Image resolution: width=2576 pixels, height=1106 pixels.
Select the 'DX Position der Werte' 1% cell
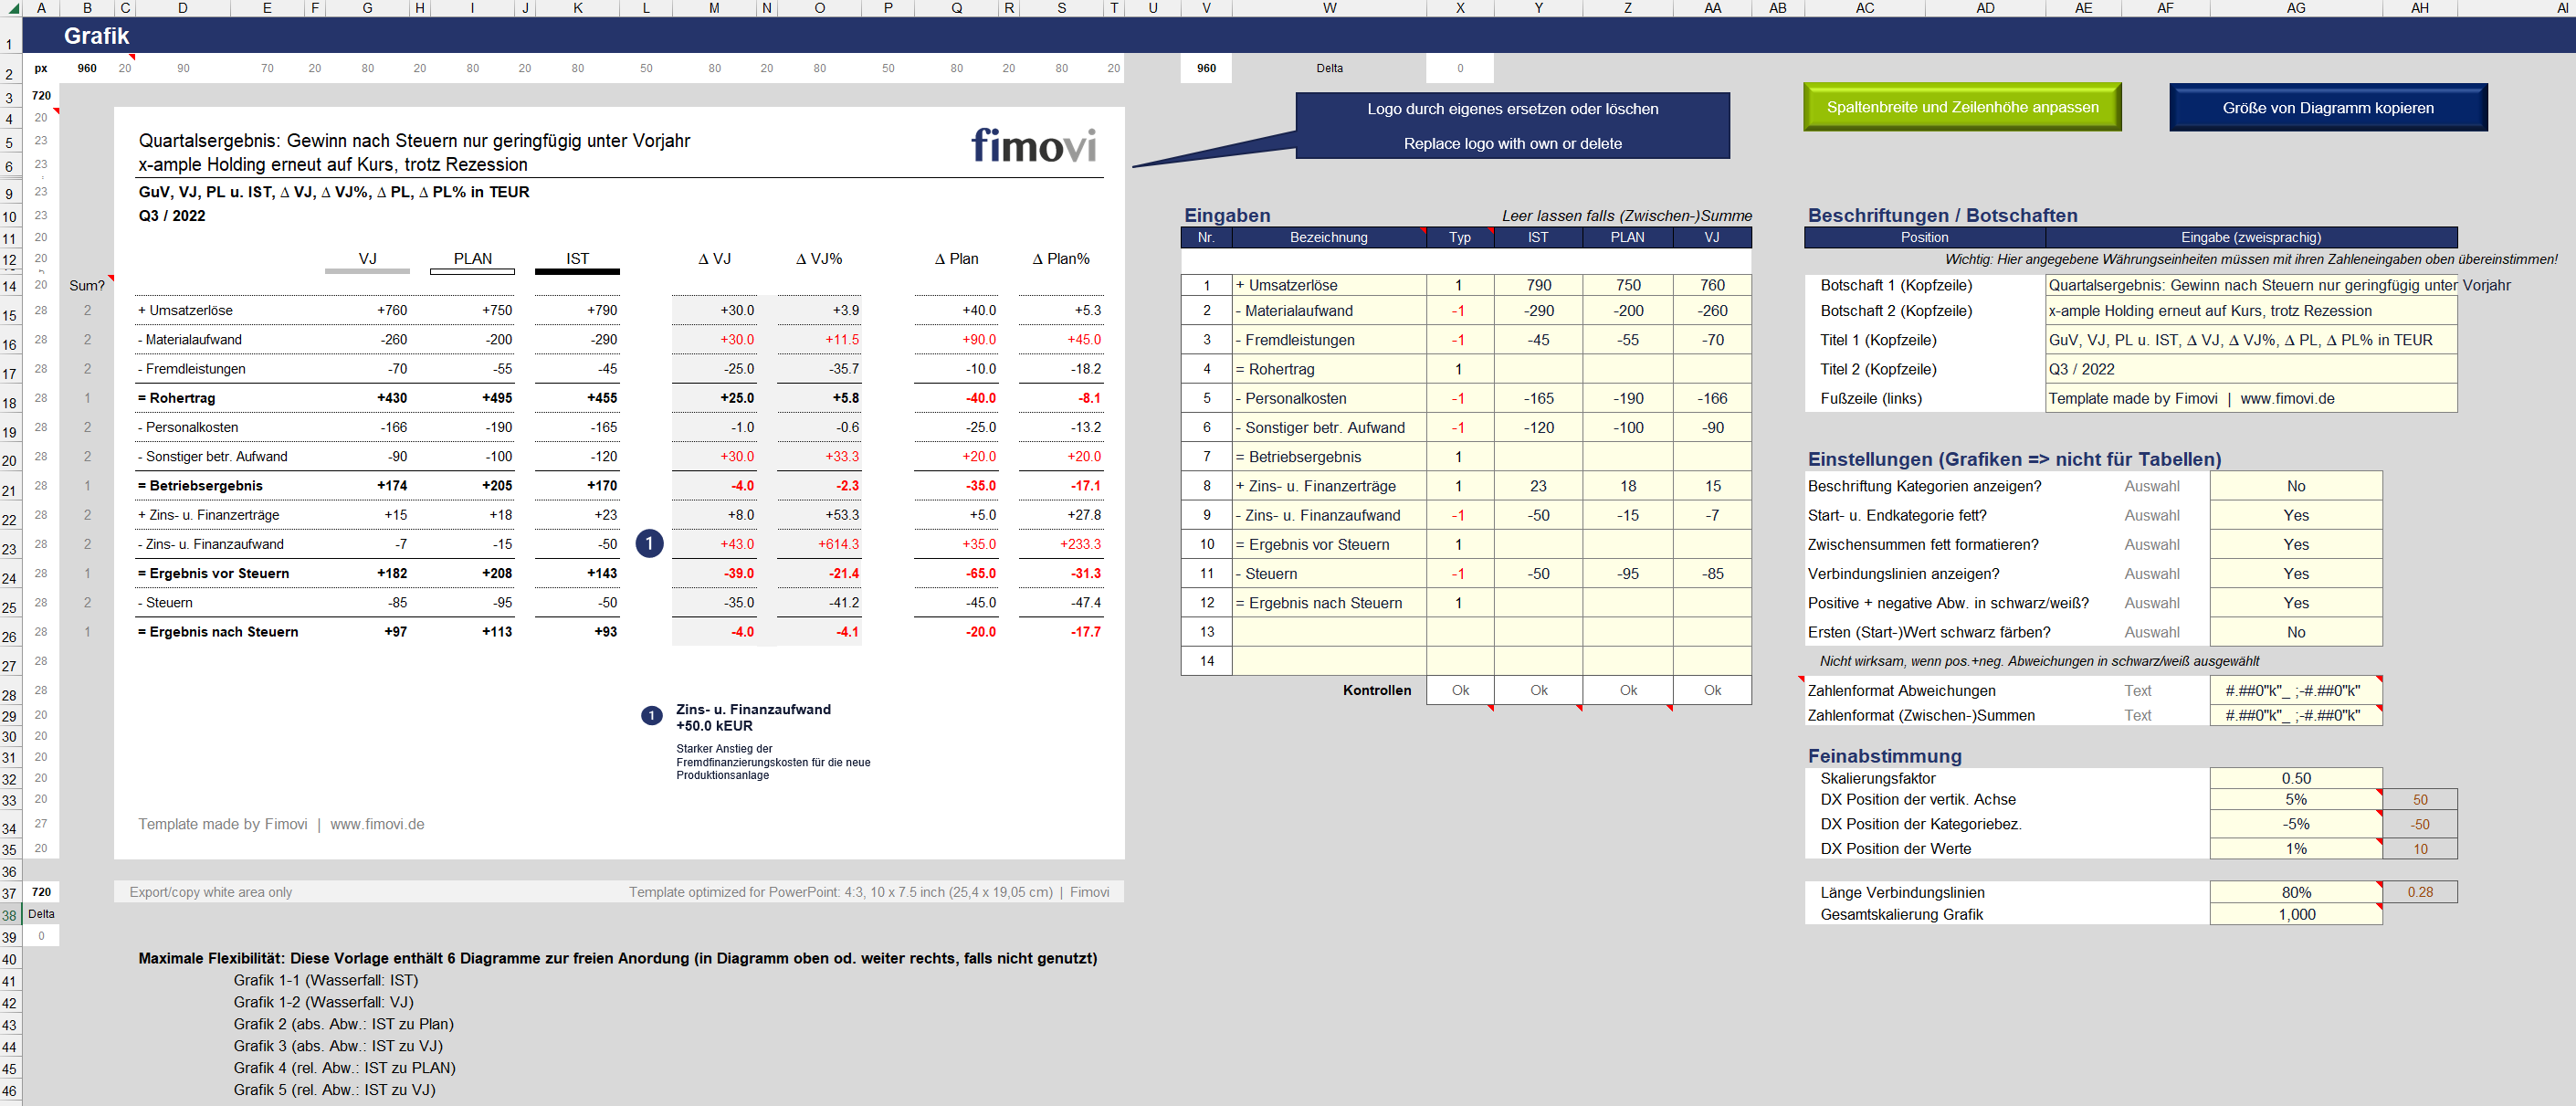click(2296, 848)
